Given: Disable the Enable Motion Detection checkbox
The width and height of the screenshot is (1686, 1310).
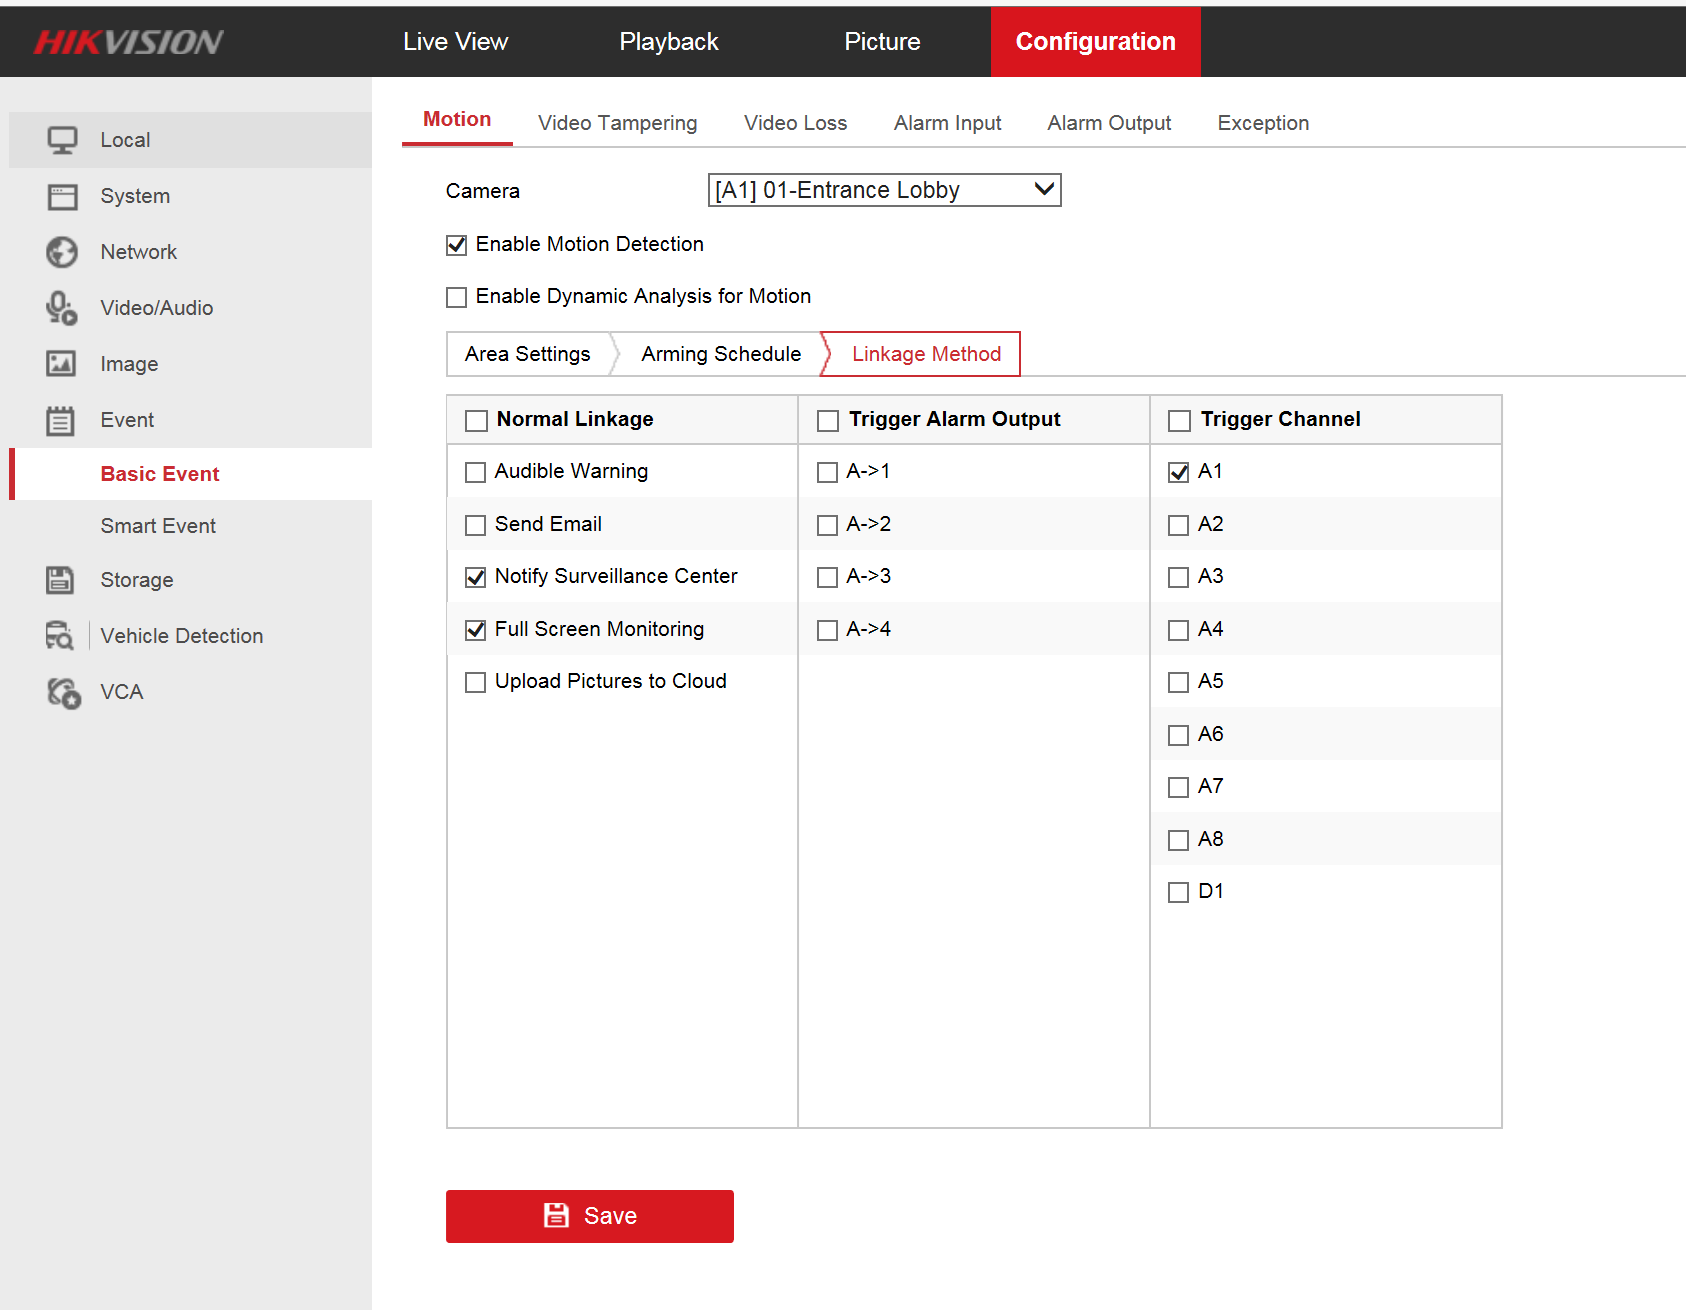Looking at the screenshot, I should point(457,245).
